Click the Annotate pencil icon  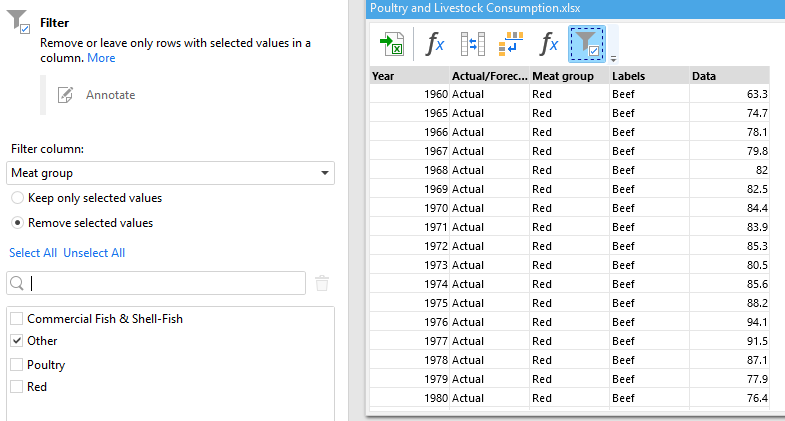point(66,95)
